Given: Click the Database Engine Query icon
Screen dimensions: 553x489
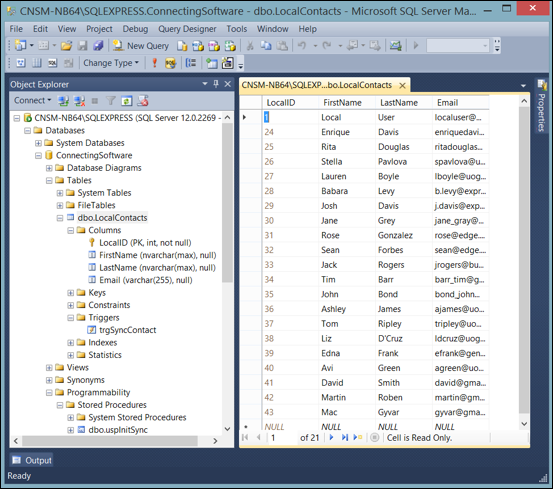Looking at the screenshot, I should (x=182, y=46).
